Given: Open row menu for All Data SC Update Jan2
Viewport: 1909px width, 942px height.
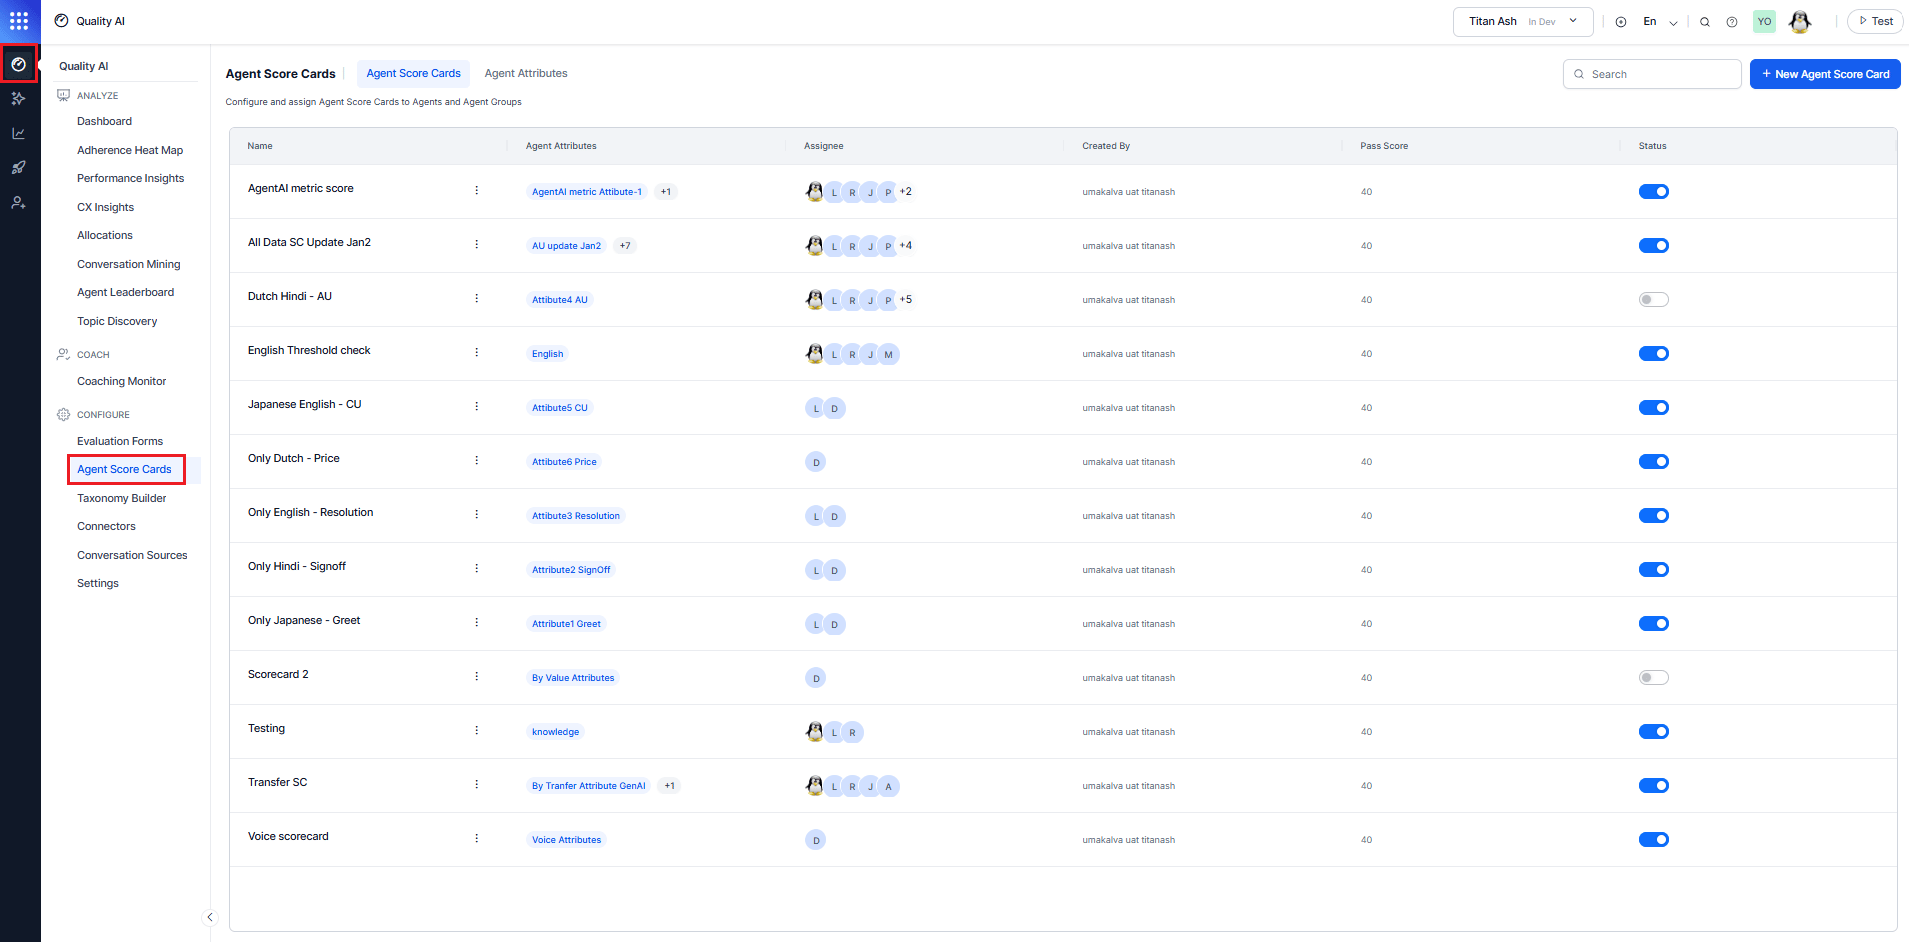Looking at the screenshot, I should coord(476,244).
